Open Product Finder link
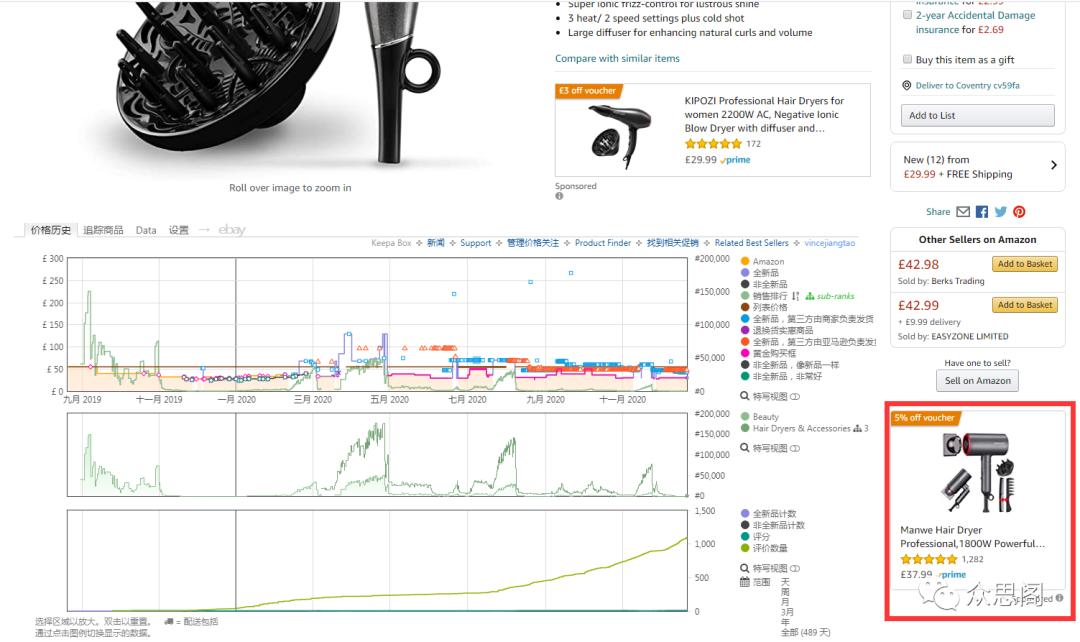 point(603,243)
